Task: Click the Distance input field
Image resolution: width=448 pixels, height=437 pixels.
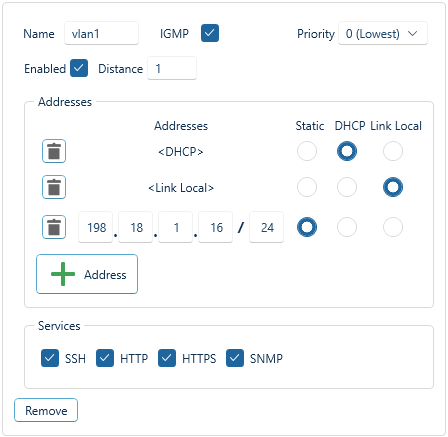Action: pyautogui.click(x=172, y=68)
